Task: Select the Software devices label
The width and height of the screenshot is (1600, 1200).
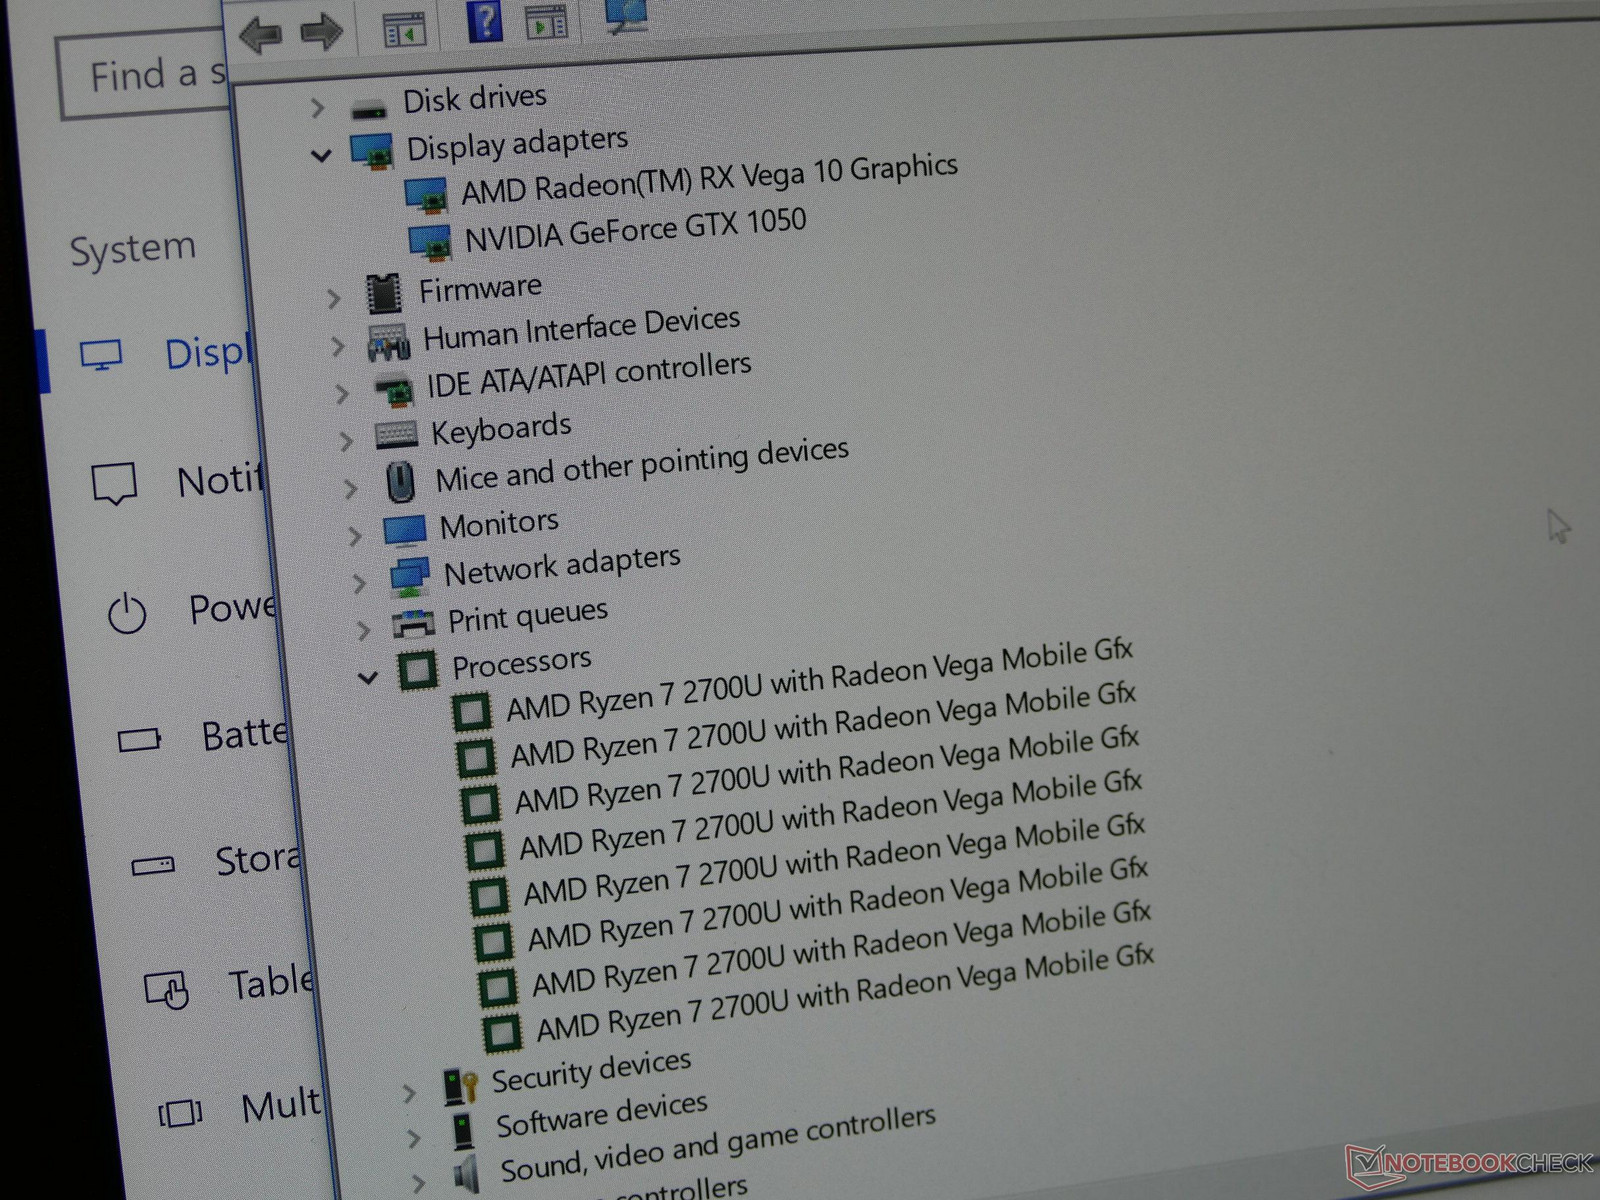Action: [602, 1116]
